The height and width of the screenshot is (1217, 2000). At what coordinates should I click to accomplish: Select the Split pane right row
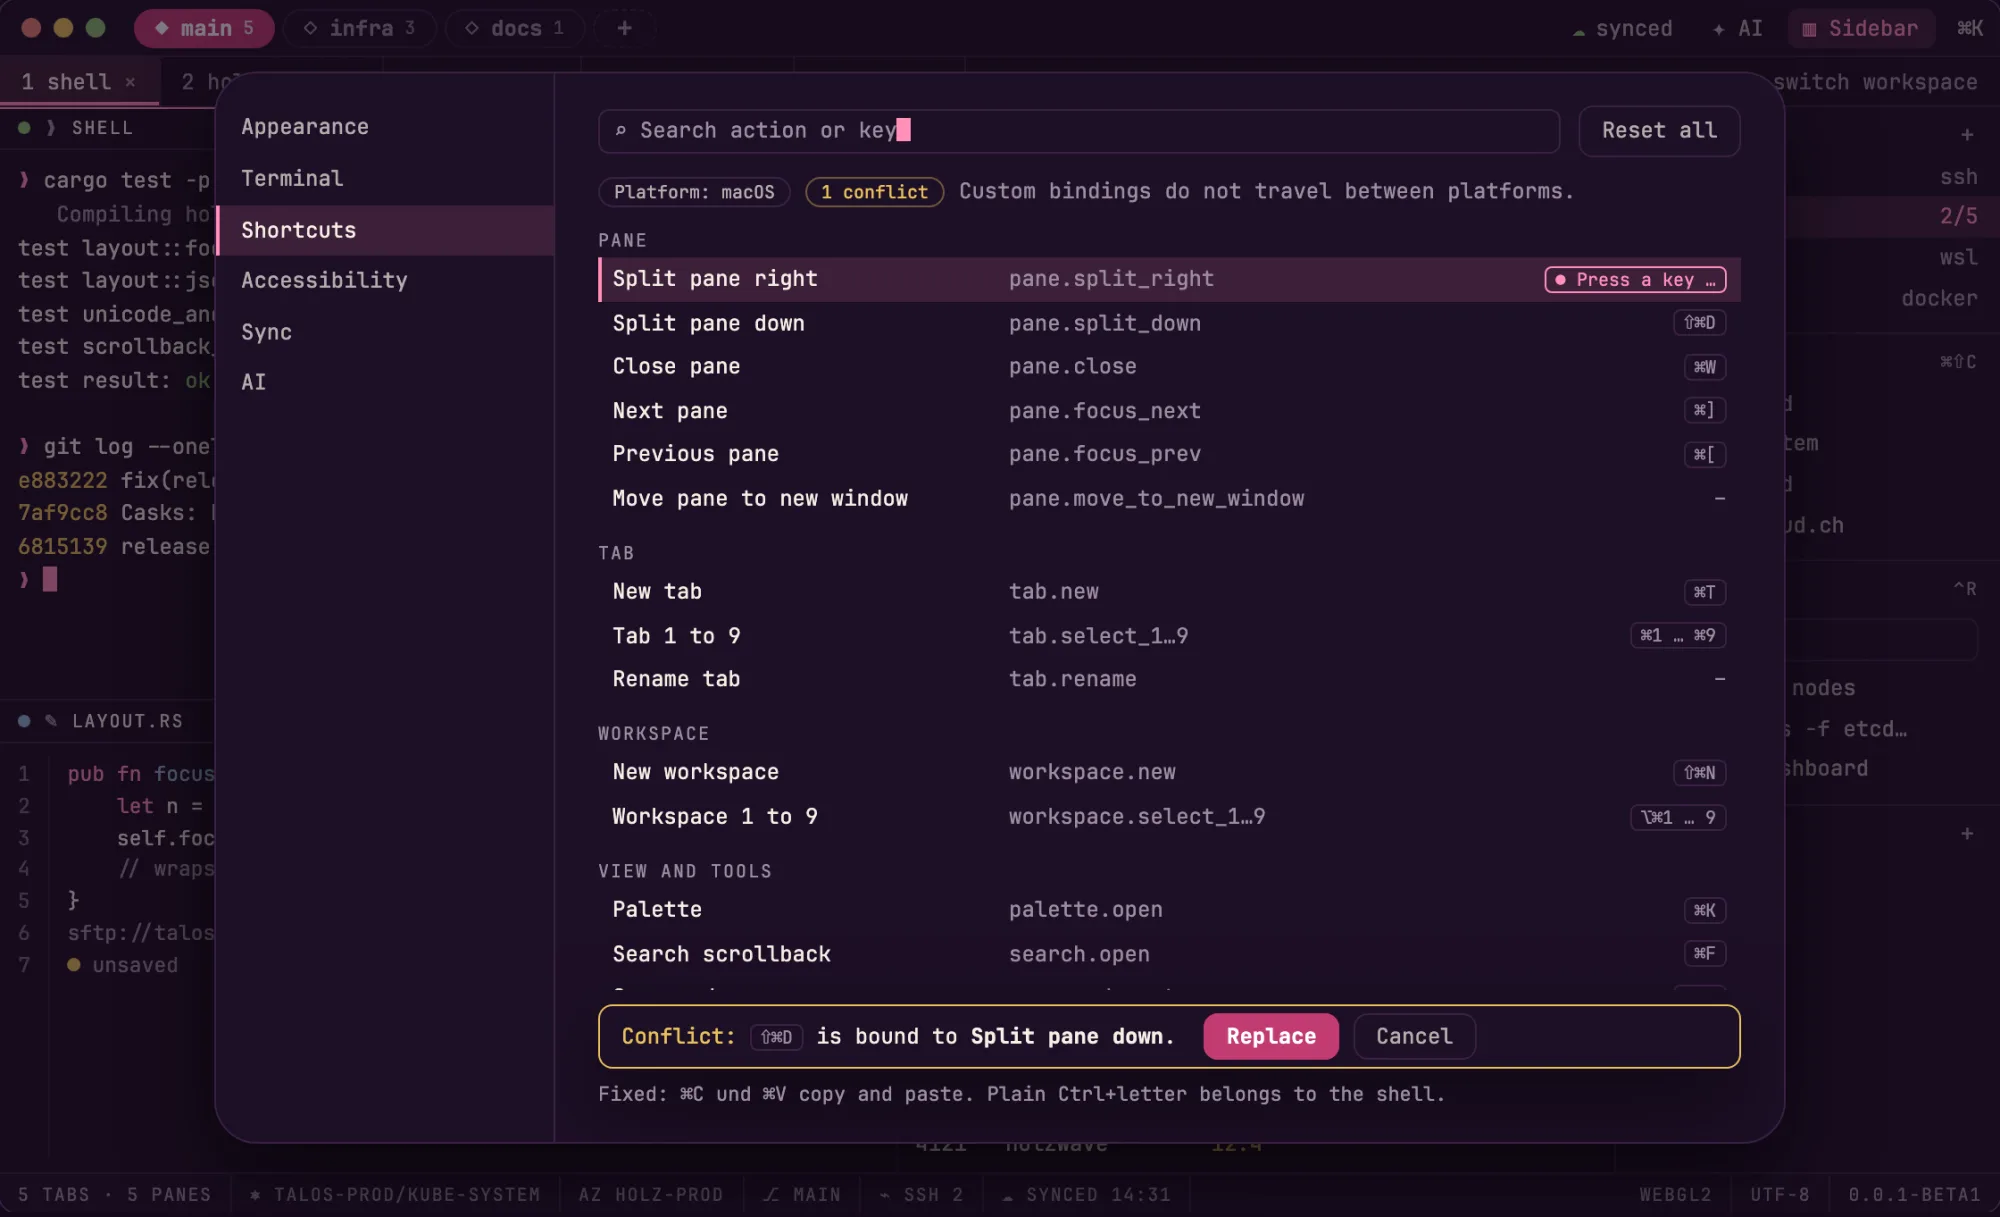tap(1169, 279)
